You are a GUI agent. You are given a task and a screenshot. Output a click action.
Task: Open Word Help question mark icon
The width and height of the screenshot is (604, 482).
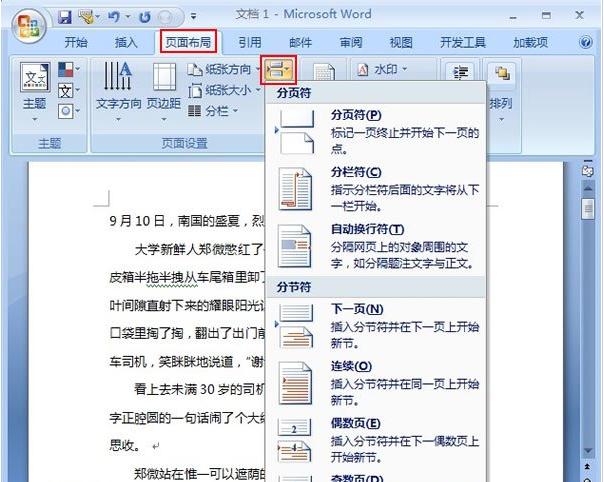[586, 42]
